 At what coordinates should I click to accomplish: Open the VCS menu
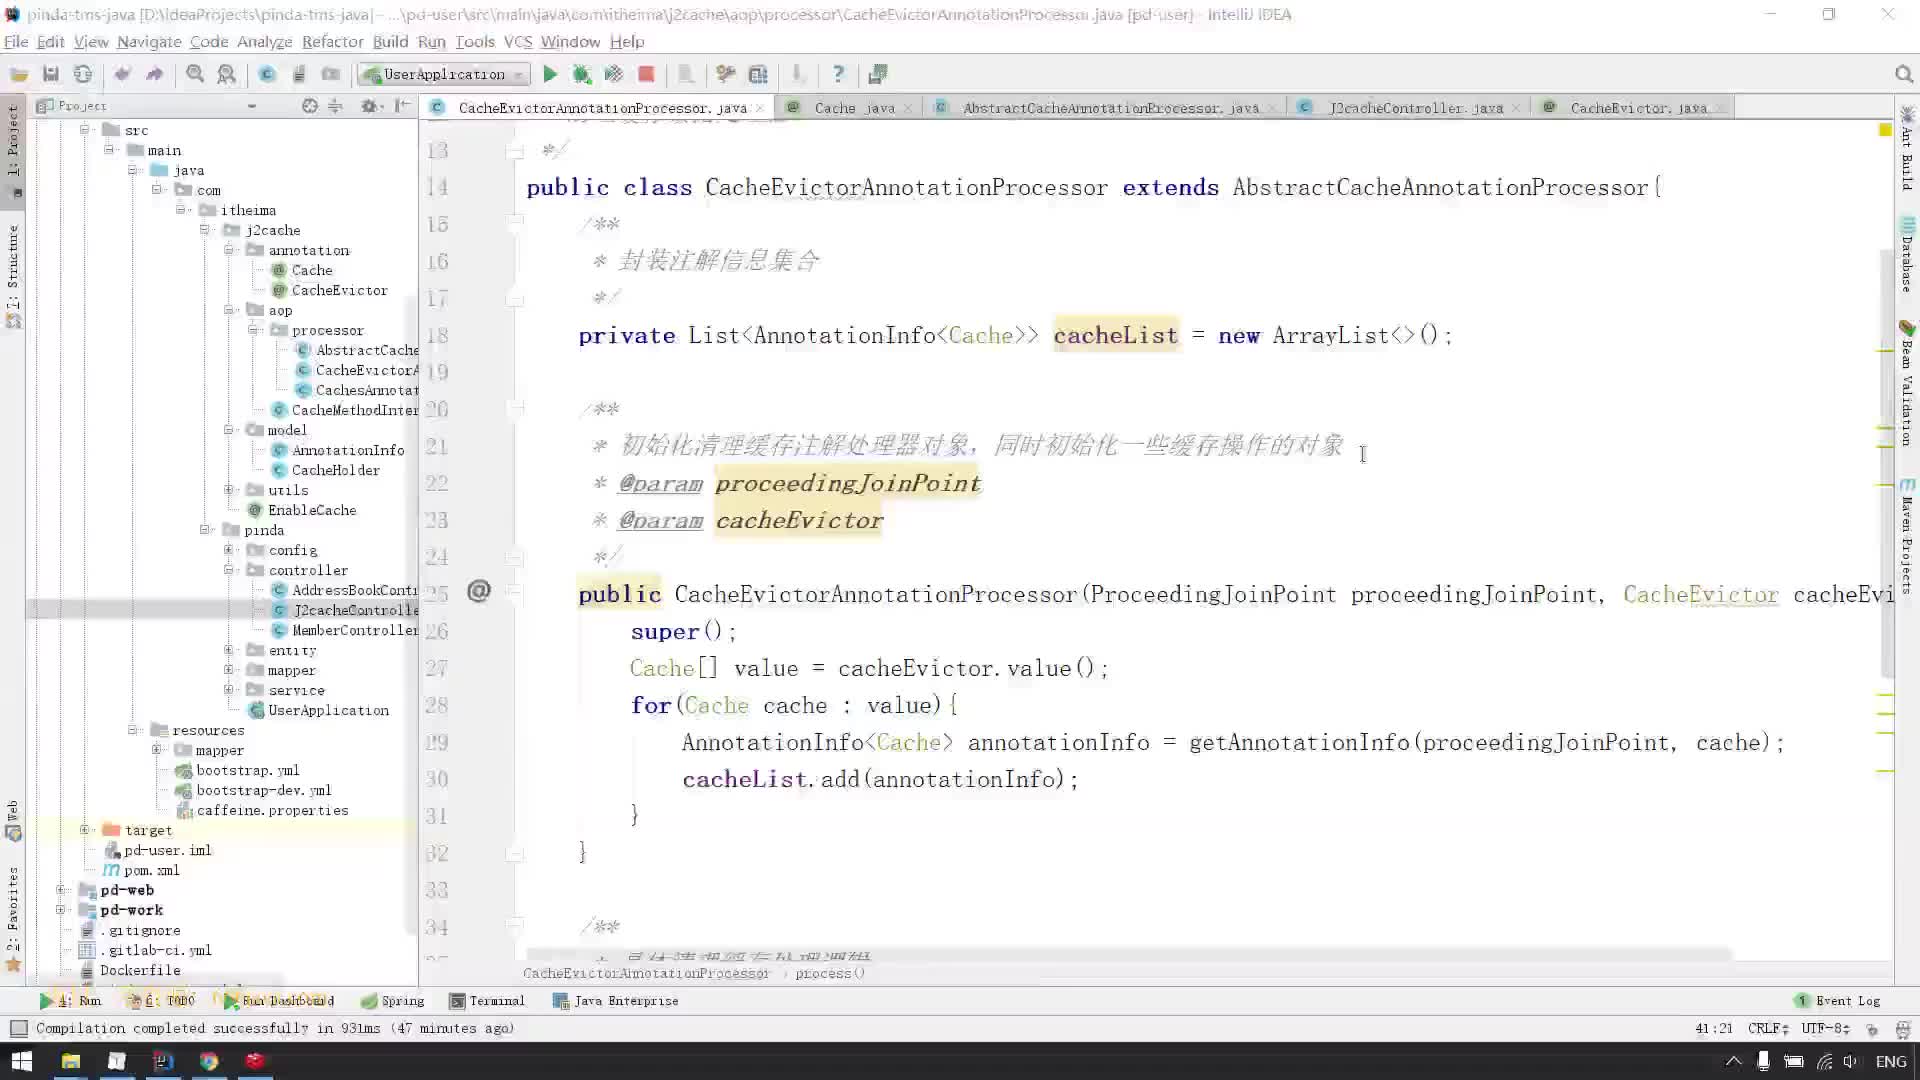518,42
